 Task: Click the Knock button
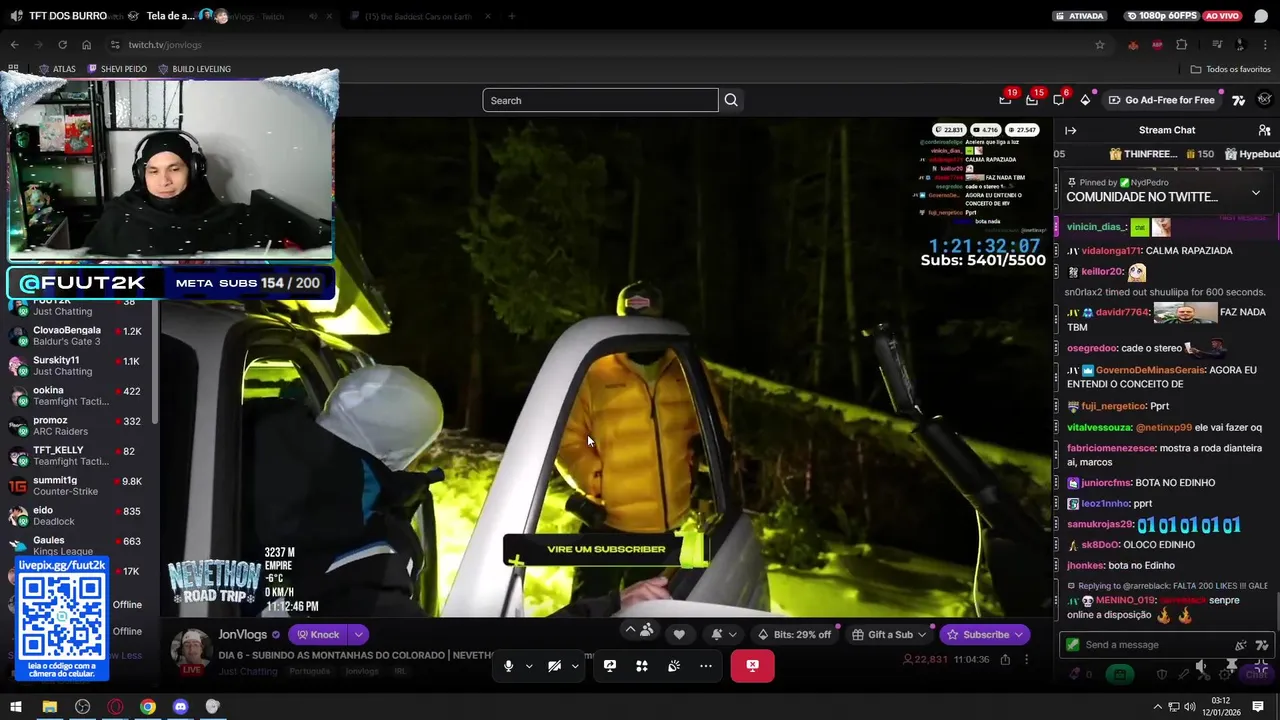coord(318,634)
